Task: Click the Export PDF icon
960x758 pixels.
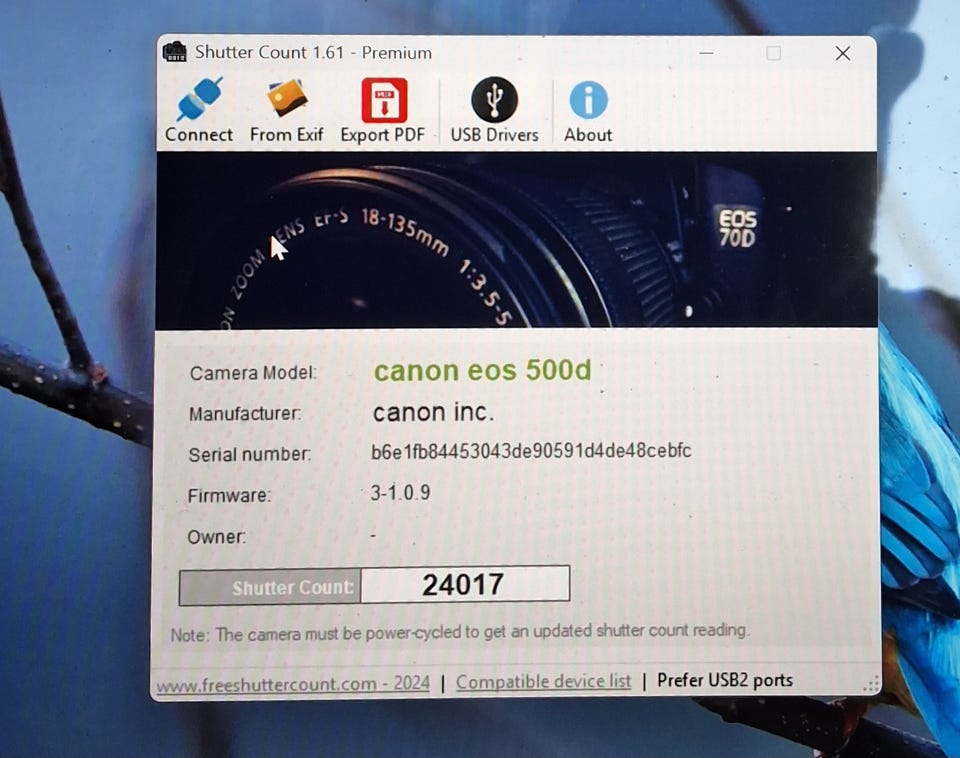Action: [x=384, y=100]
